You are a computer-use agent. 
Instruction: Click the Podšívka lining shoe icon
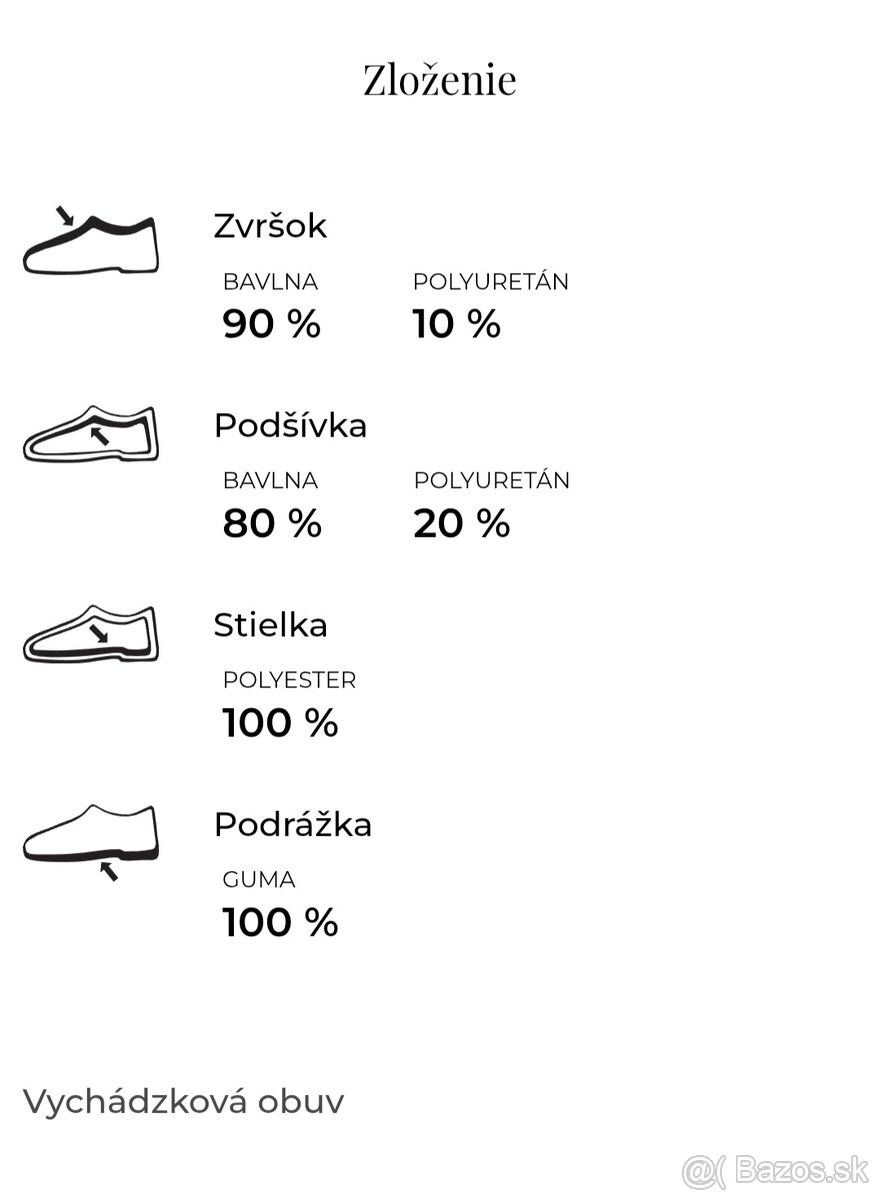tap(91, 435)
